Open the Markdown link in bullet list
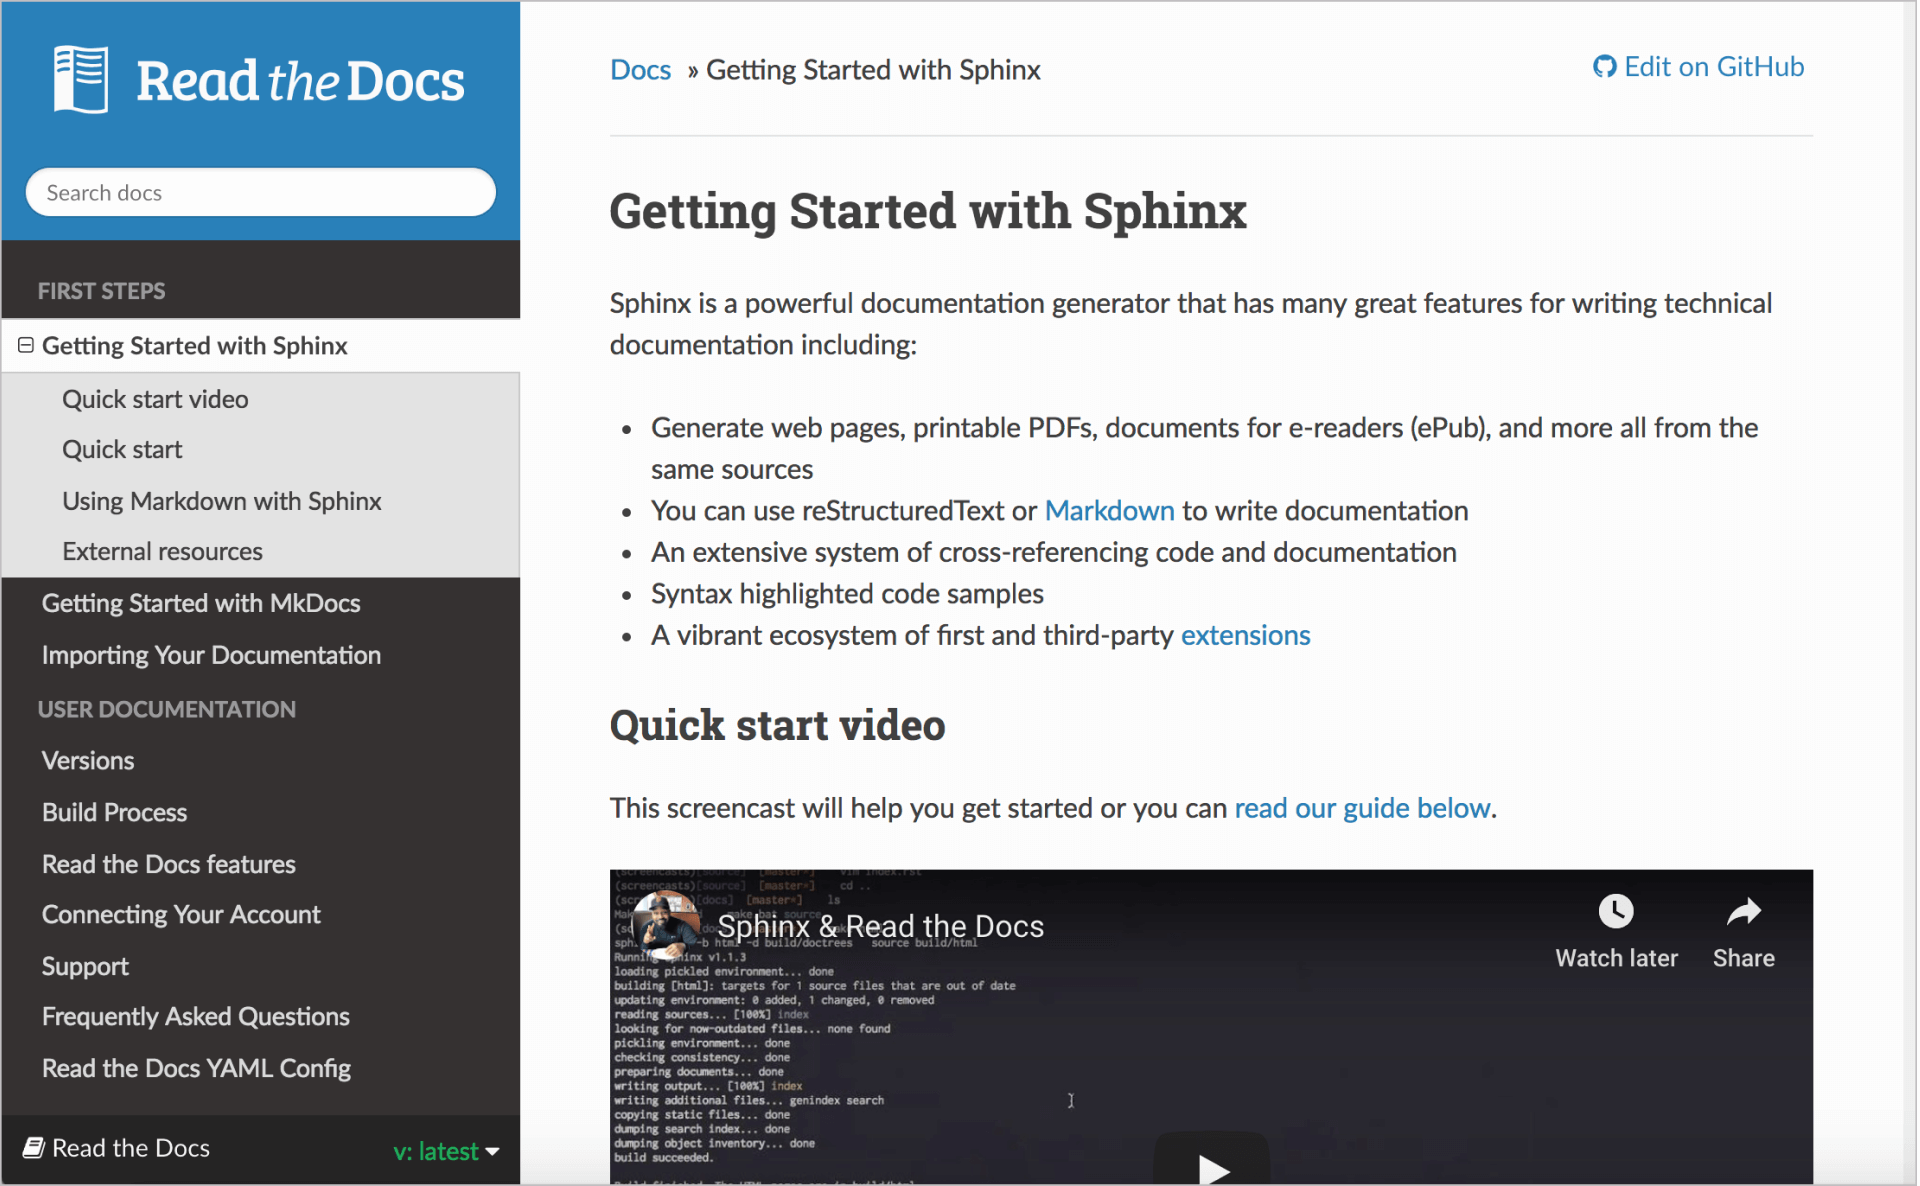This screenshot has width=1920, height=1186. click(x=1109, y=511)
